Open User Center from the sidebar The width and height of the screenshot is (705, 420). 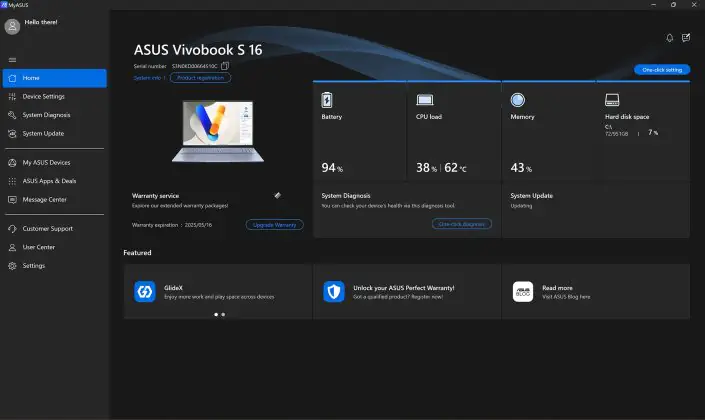click(54, 247)
